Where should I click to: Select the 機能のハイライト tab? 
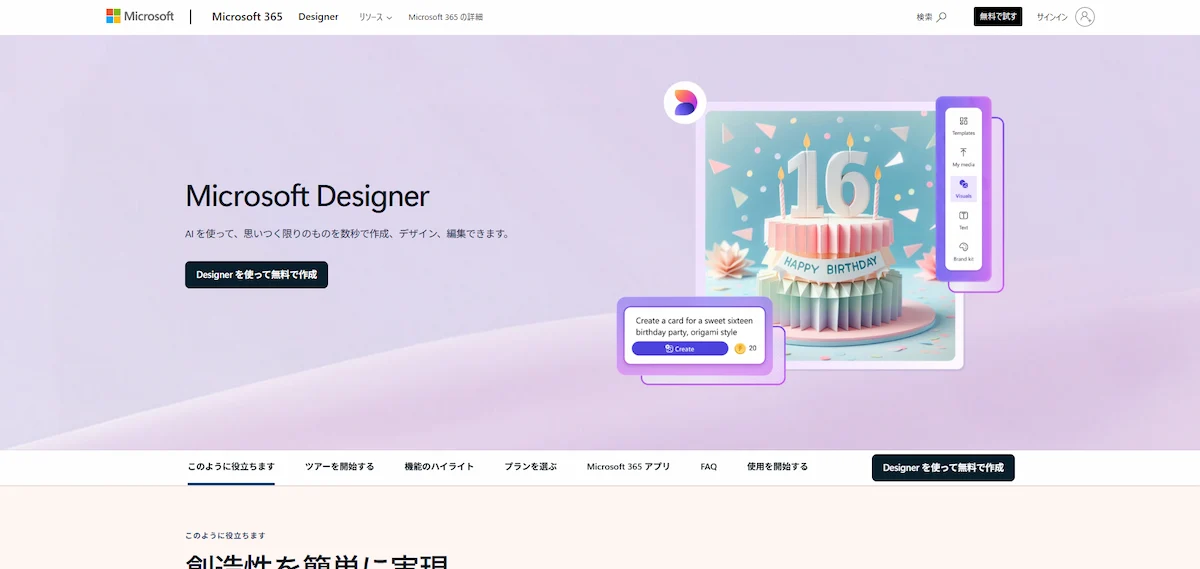coord(439,467)
